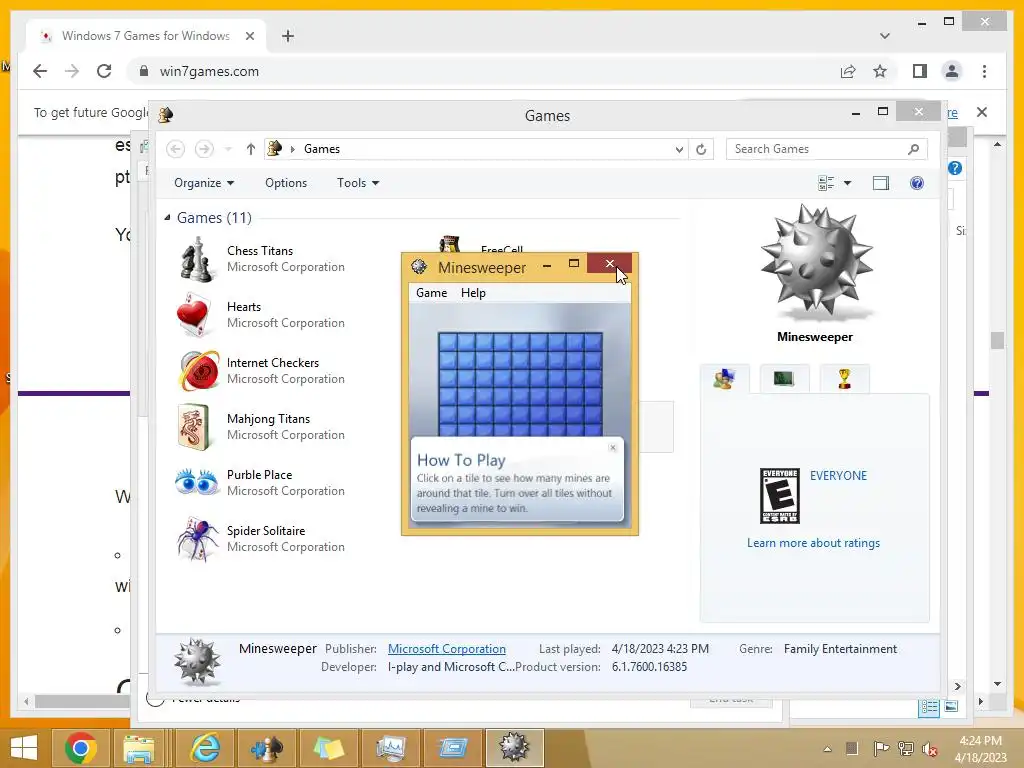Go back in Chrome browser

40,71
